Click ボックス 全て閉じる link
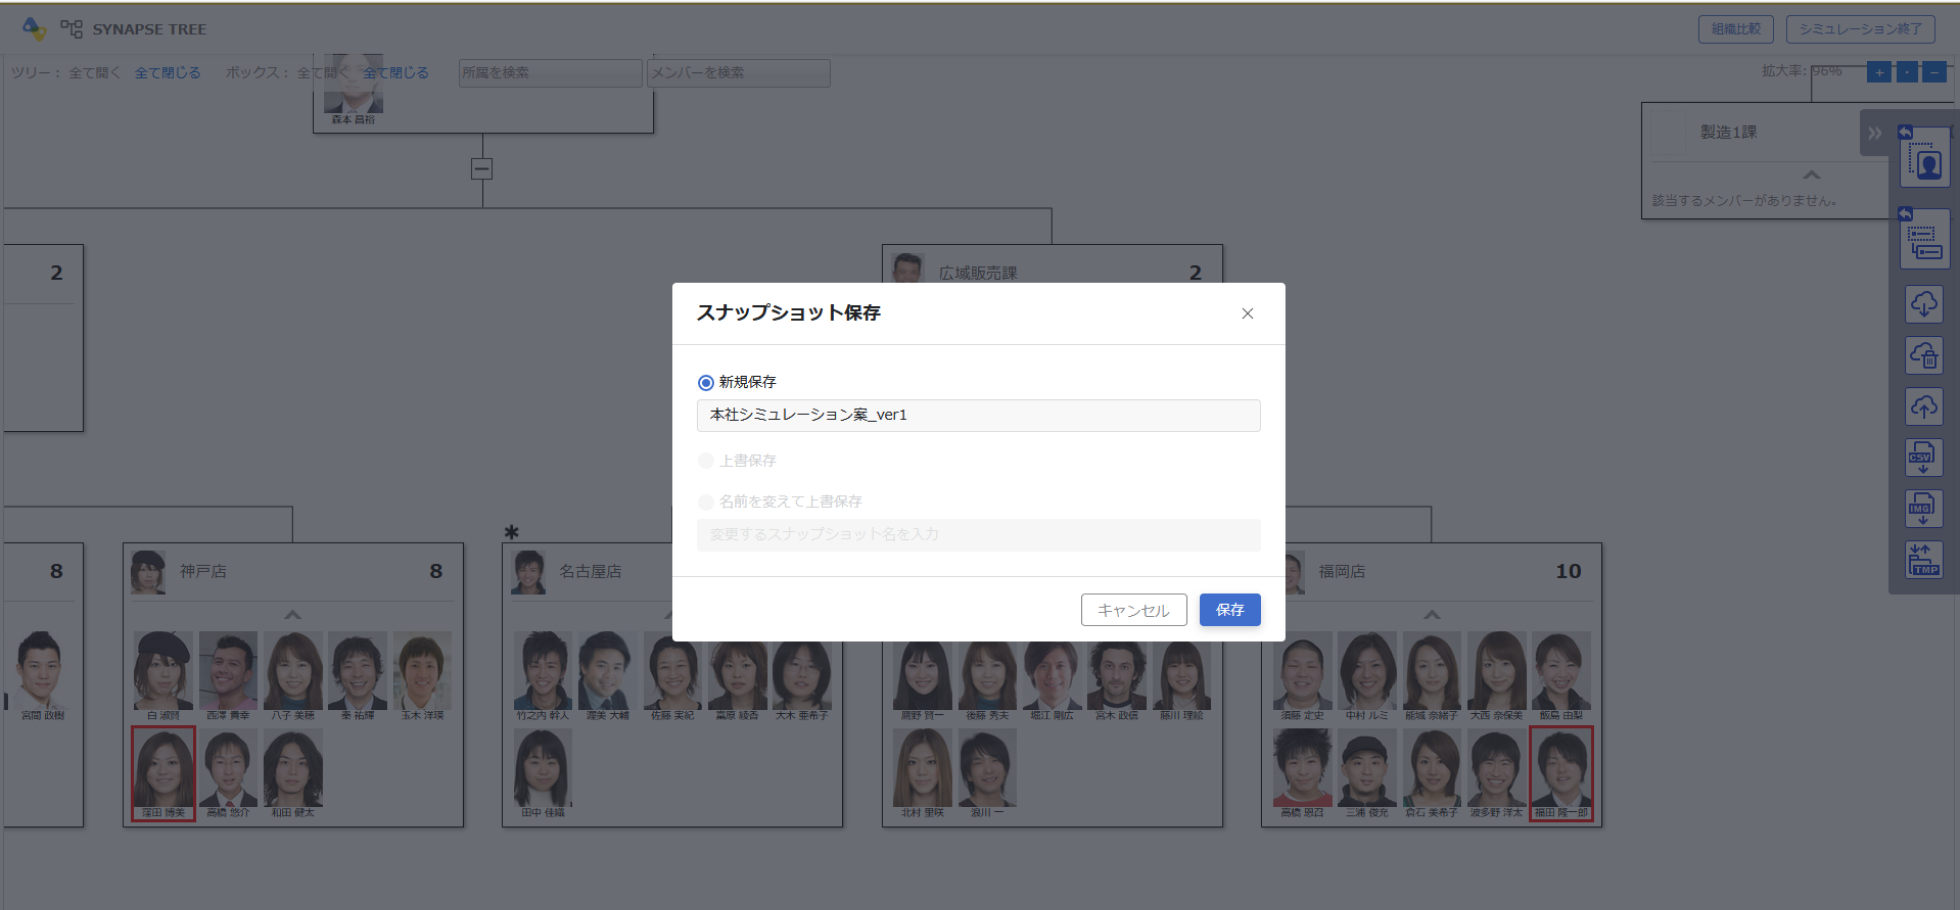Screen dimensions: 1960x910 click(x=395, y=73)
